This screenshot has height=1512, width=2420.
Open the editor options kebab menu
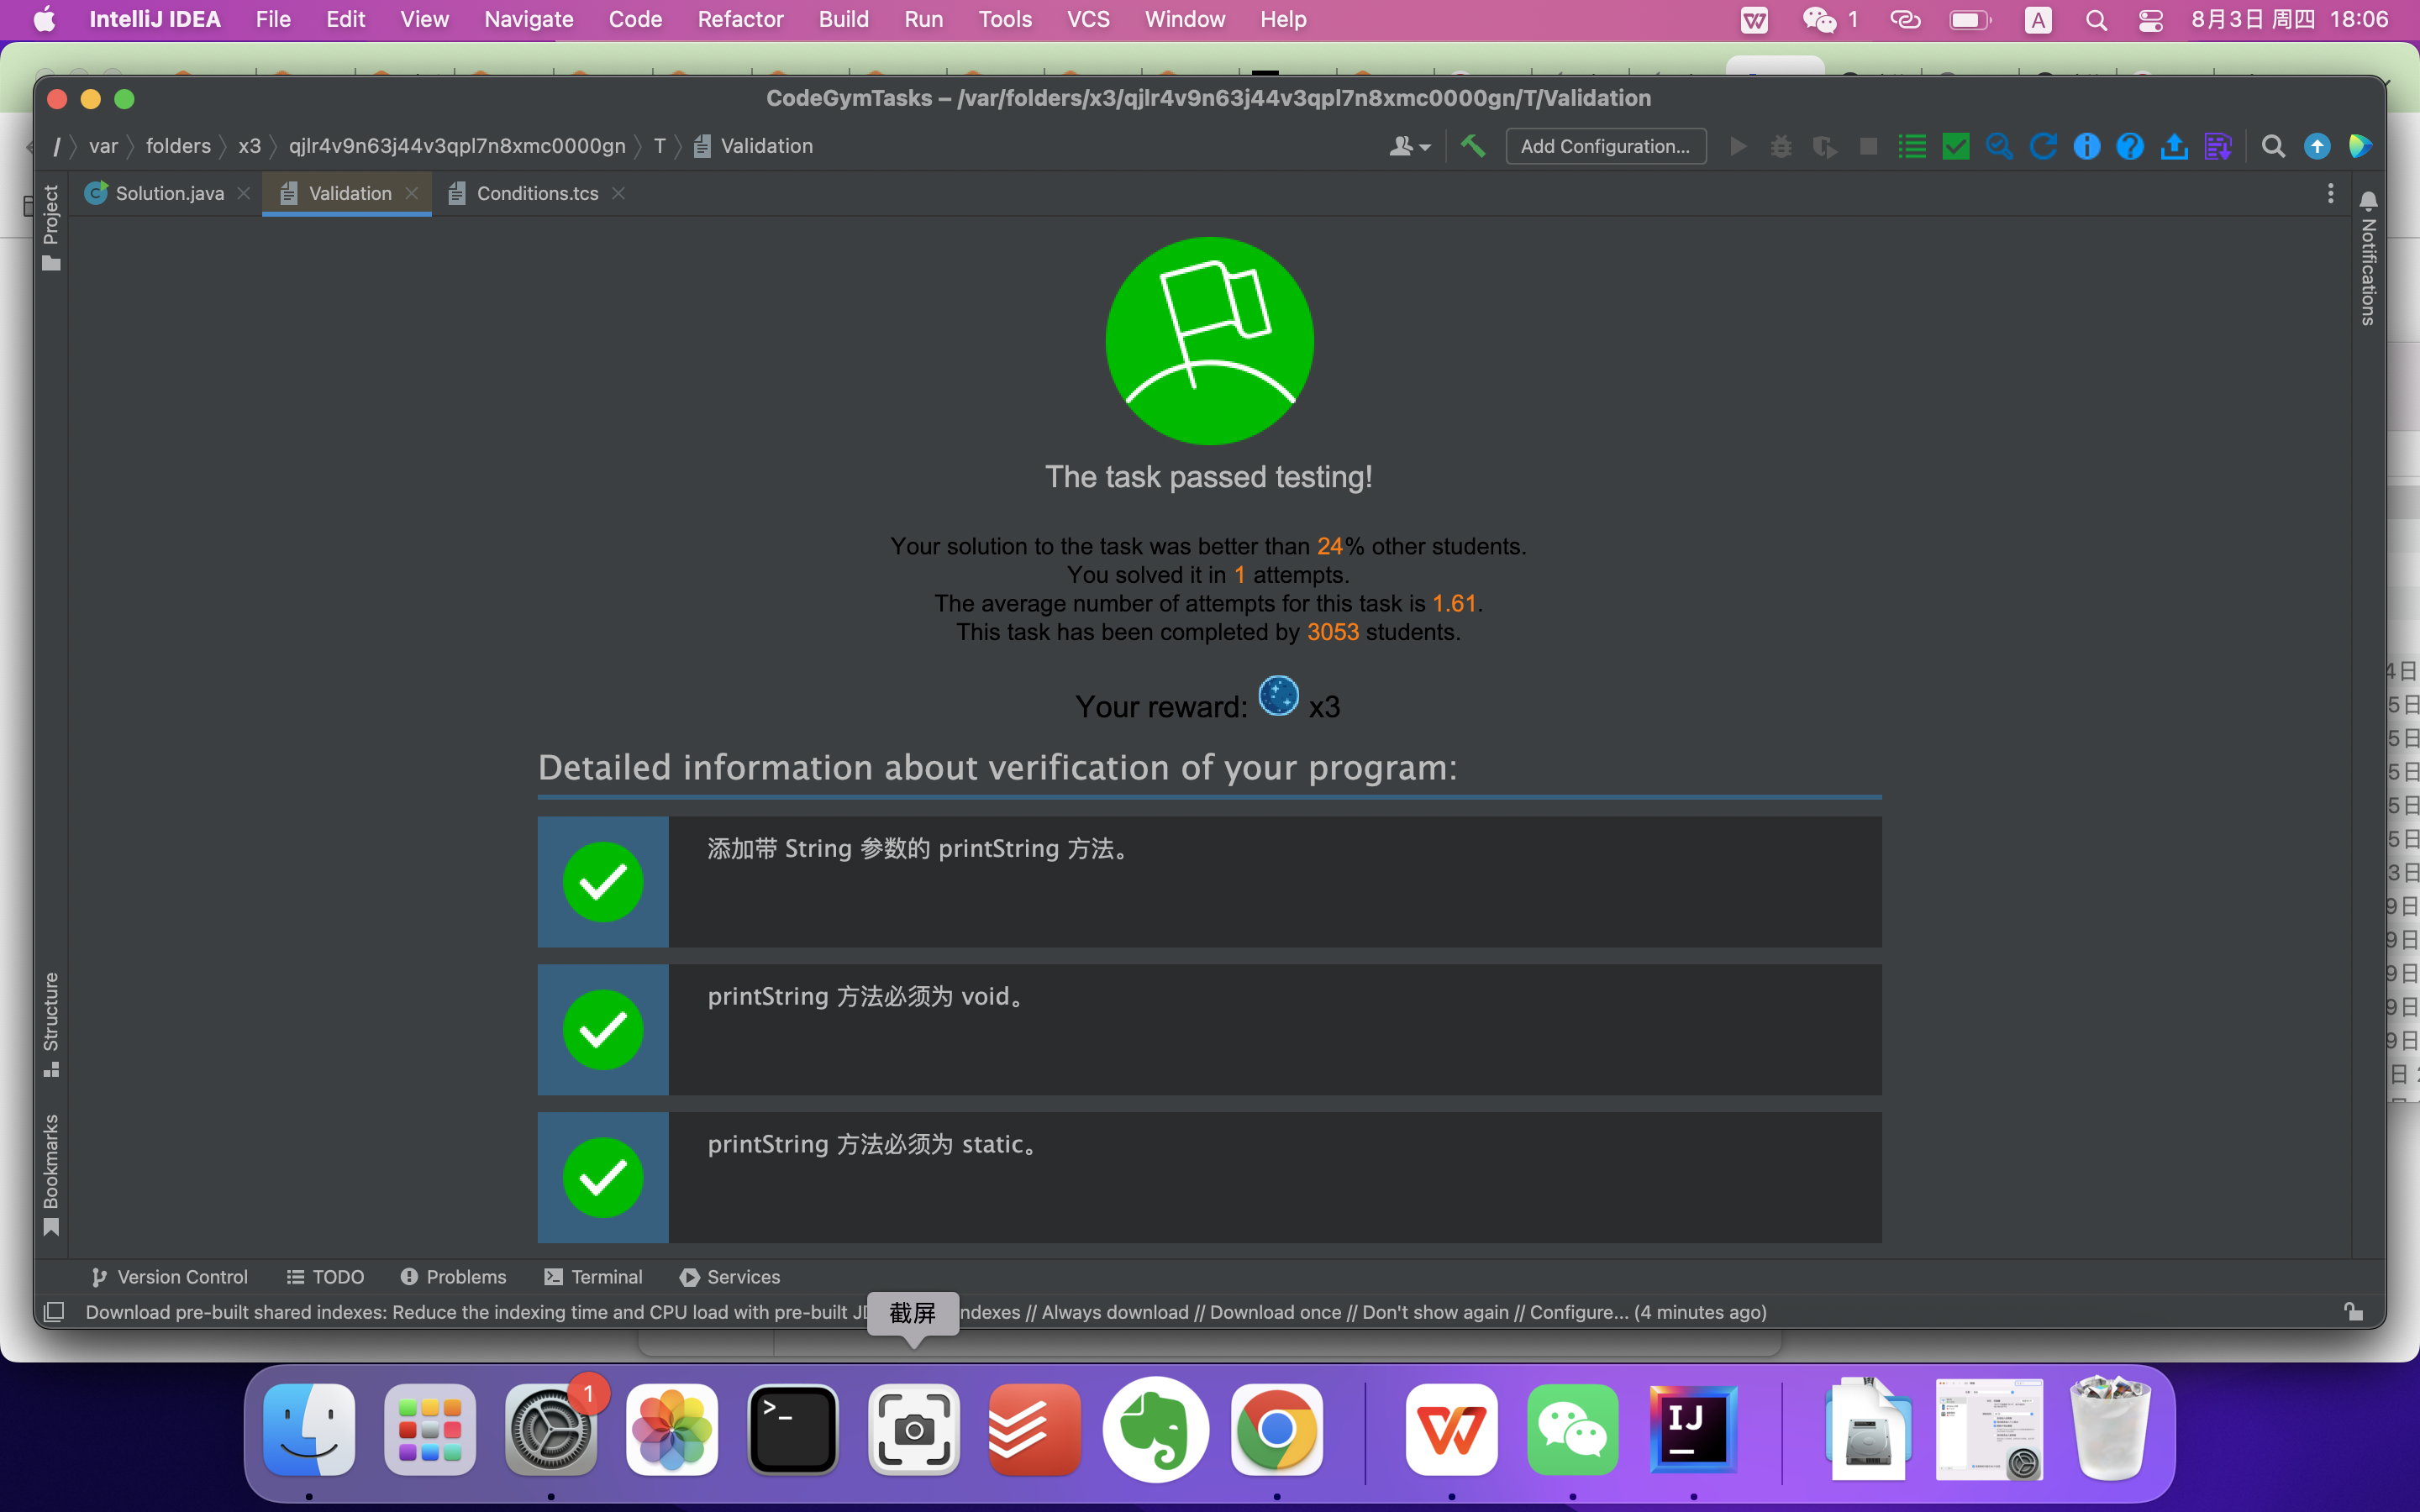click(2330, 192)
